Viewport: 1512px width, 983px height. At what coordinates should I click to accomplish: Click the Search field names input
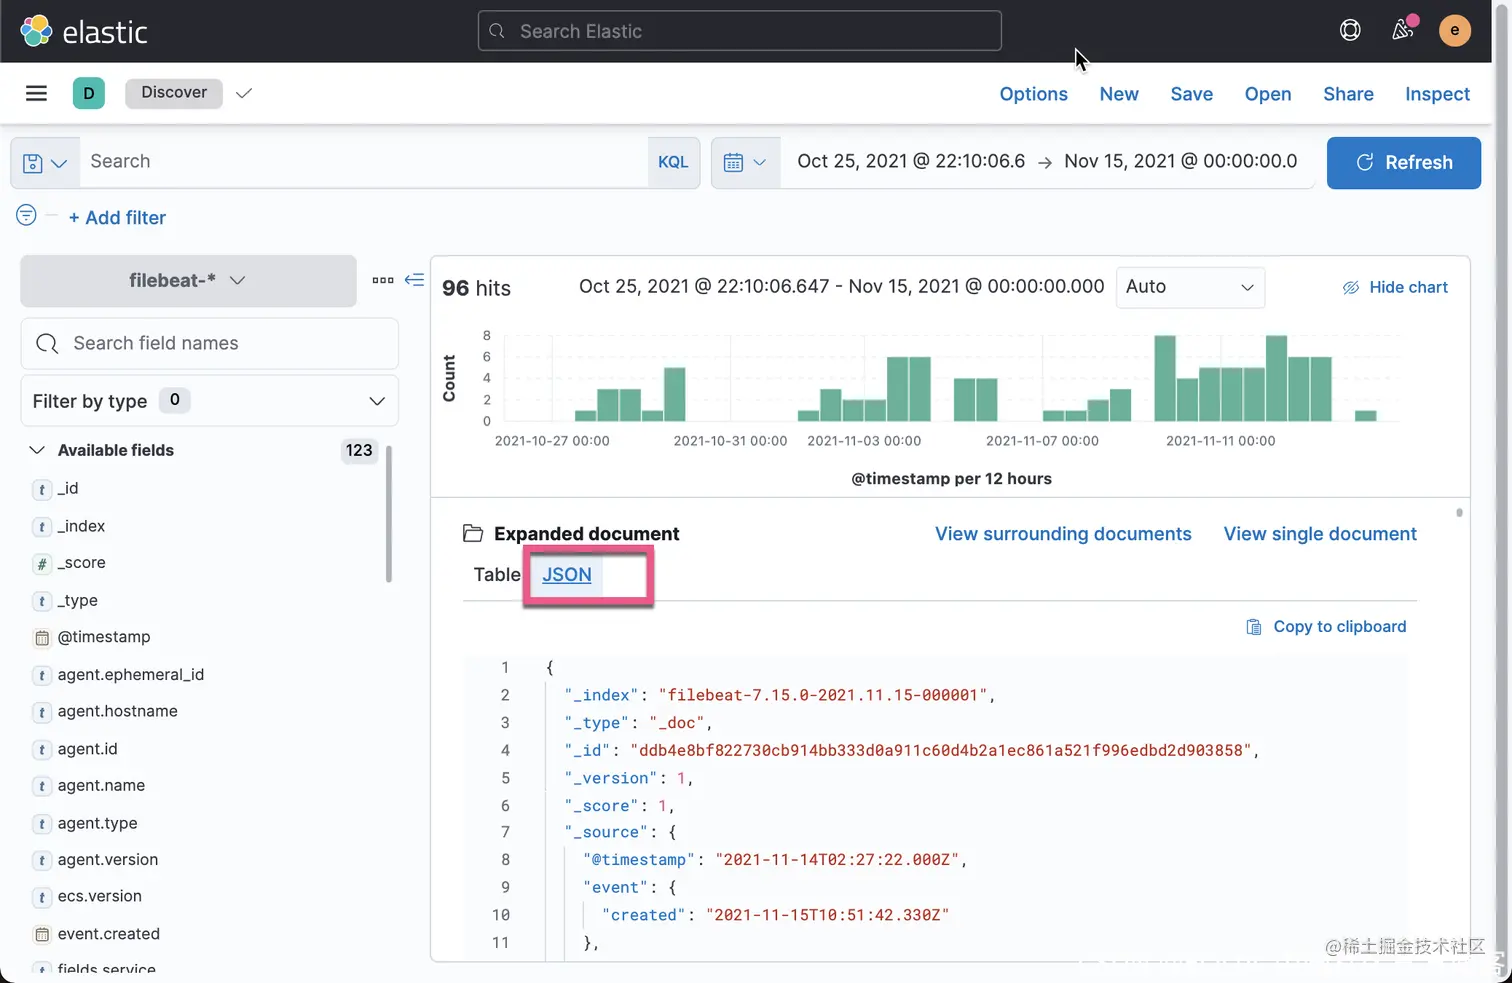(209, 344)
